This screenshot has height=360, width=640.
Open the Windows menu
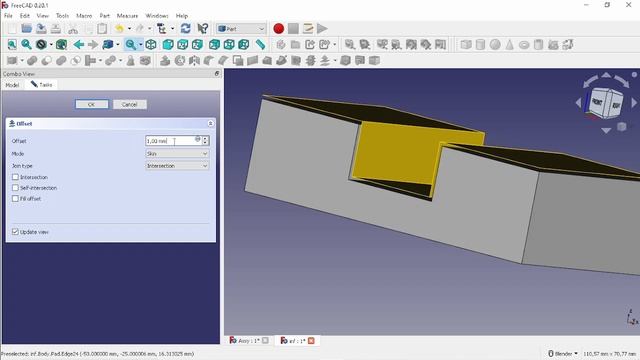(157, 16)
